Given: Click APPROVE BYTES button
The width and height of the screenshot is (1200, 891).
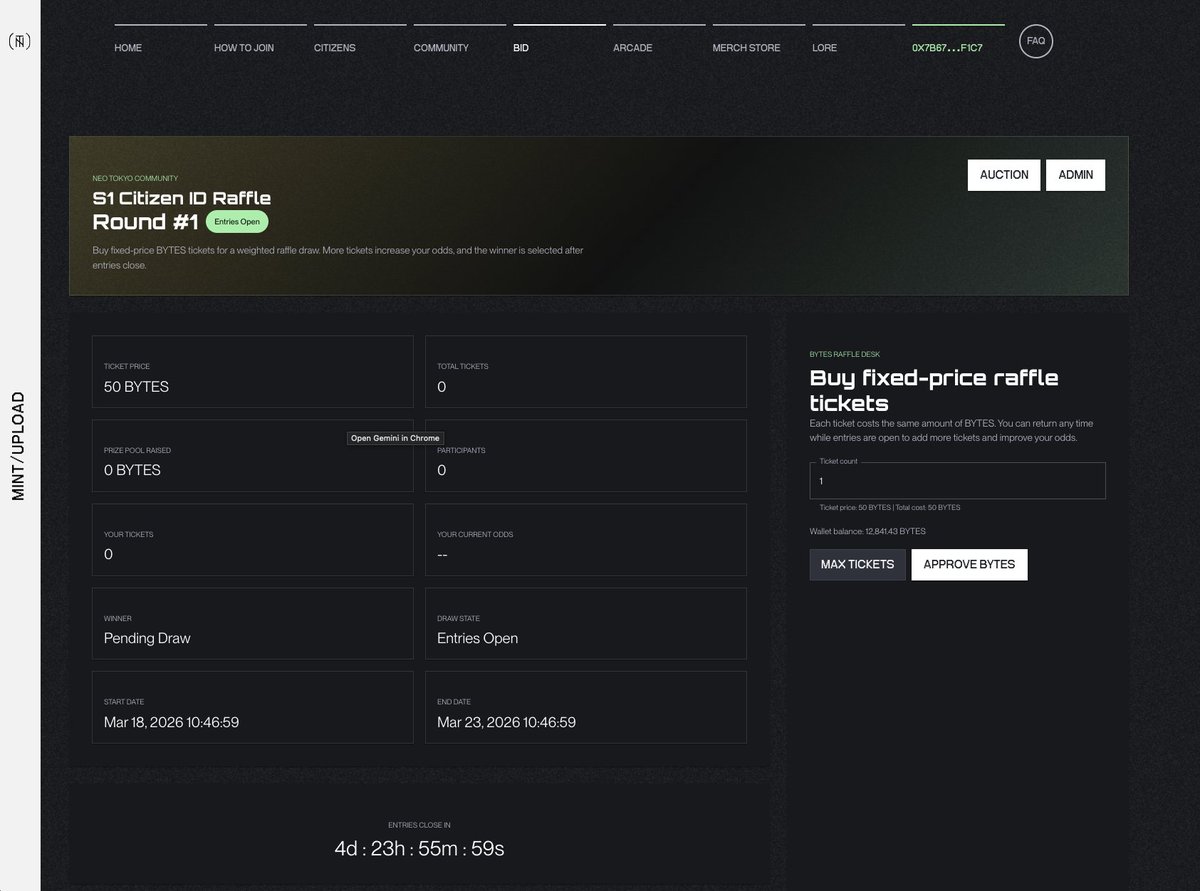Looking at the screenshot, I should pyautogui.click(x=969, y=564).
